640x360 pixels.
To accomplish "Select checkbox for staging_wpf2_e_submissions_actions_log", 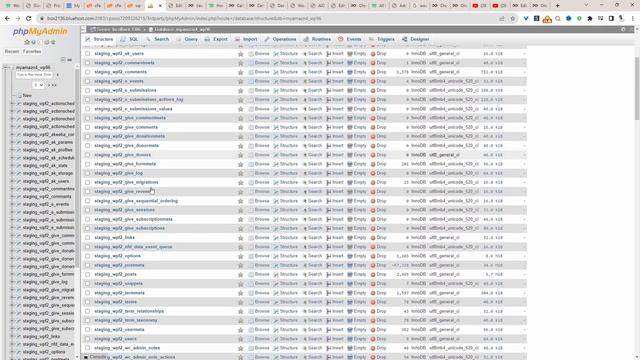I will pyautogui.click(x=87, y=100).
